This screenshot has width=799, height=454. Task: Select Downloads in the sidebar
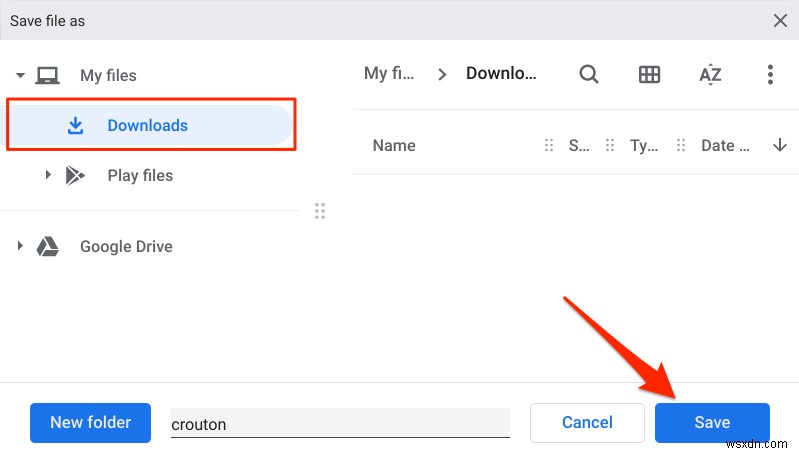pyautogui.click(x=147, y=126)
